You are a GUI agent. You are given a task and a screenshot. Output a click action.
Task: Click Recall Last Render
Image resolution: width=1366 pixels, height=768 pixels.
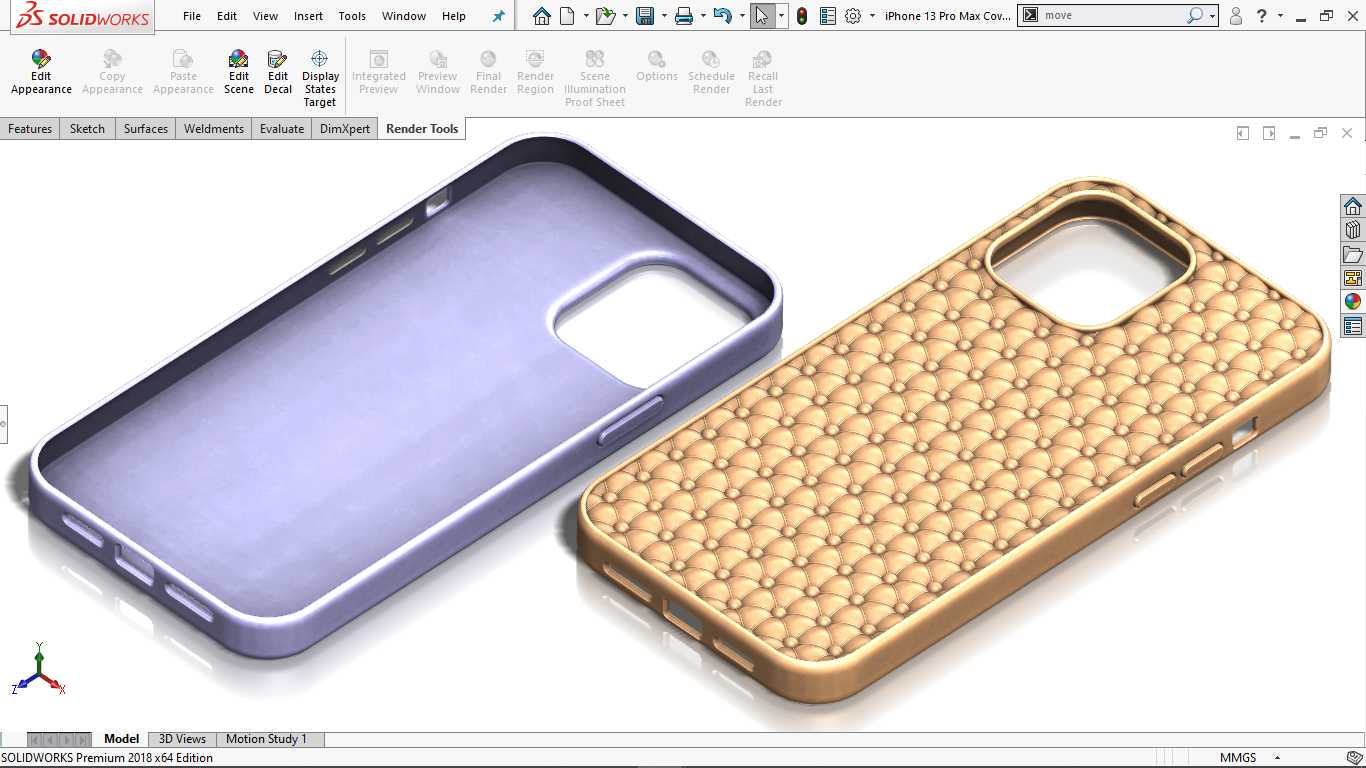tap(763, 78)
